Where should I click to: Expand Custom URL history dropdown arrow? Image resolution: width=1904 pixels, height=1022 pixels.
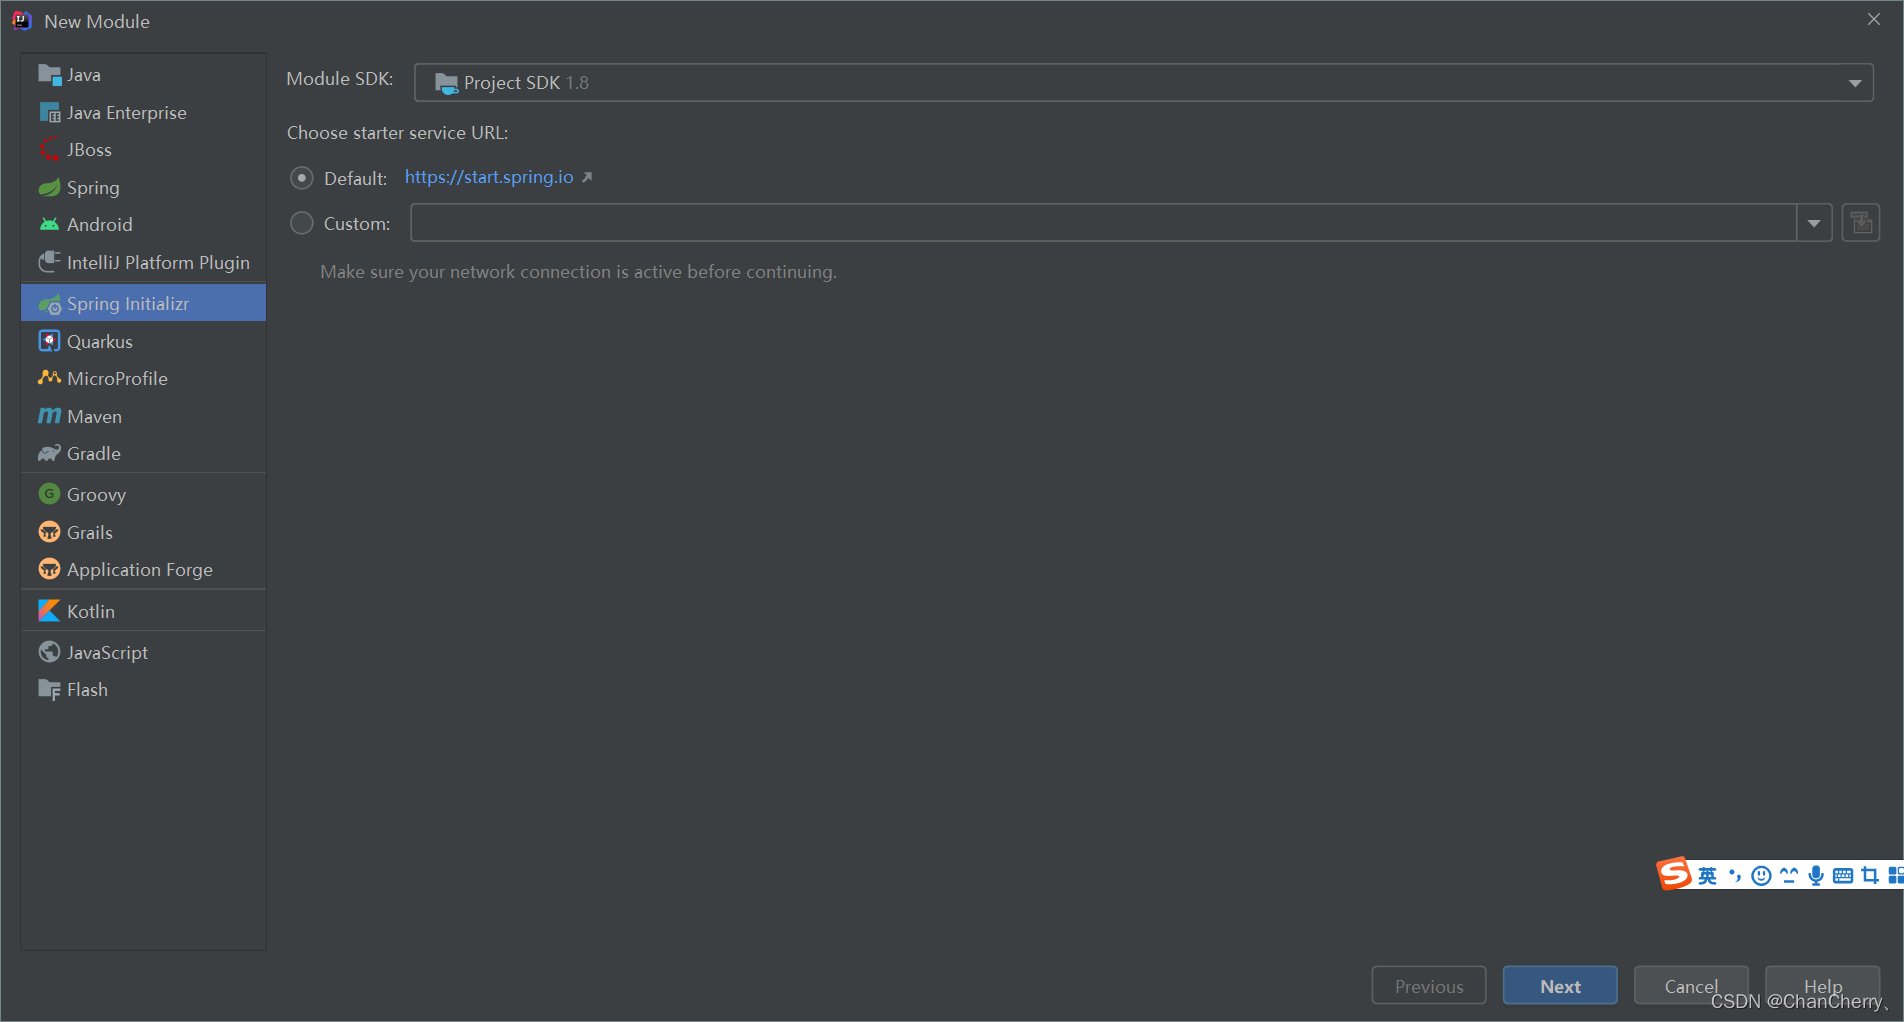pos(1814,223)
